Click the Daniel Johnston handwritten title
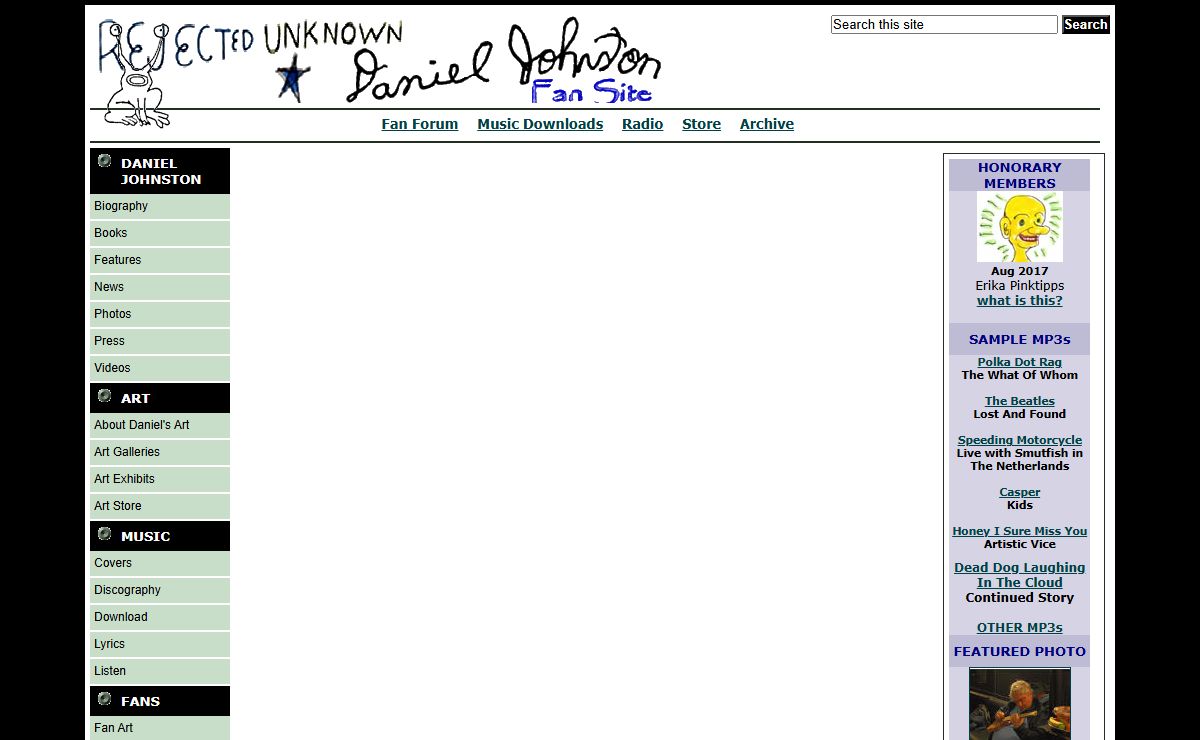The image size is (1200, 740). [x=503, y=62]
